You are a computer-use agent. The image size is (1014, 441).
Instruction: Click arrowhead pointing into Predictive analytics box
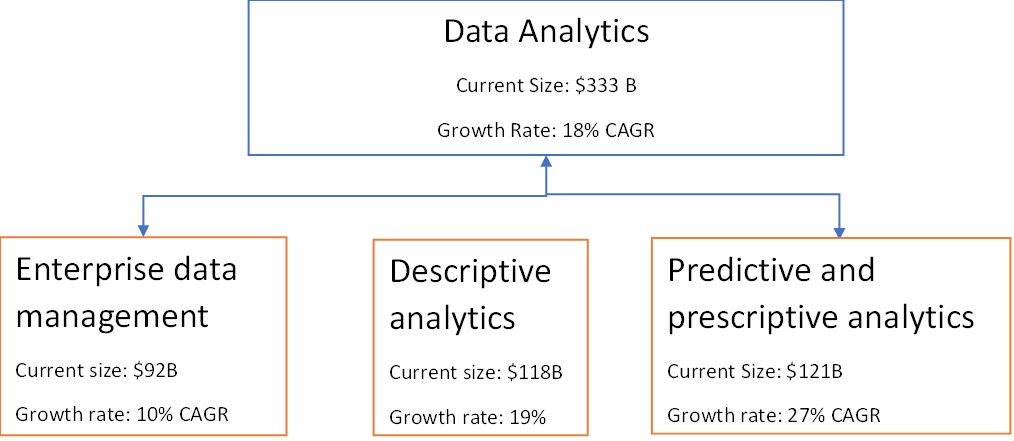[x=840, y=231]
